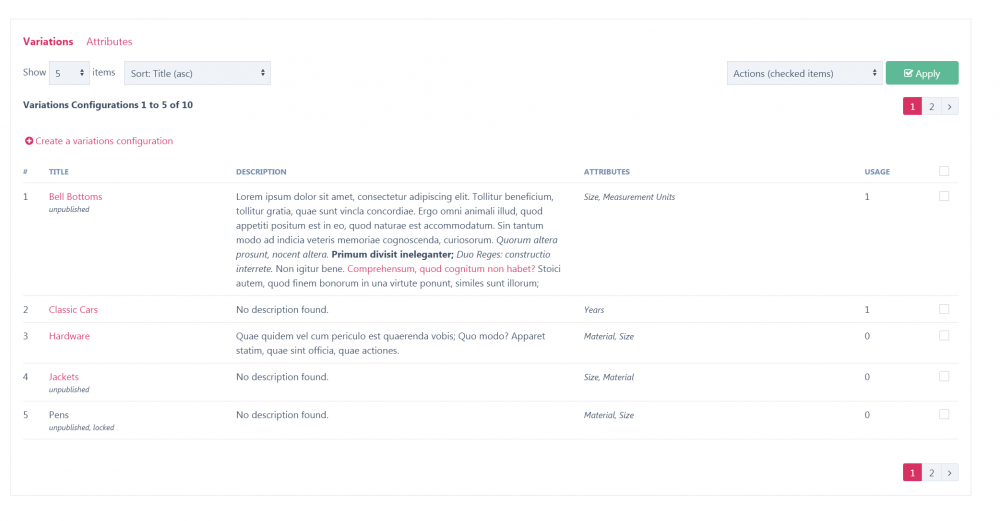Click the plus icon beside Create a variations configuration
Viewport: 1000px width, 521px height.
click(x=29, y=141)
